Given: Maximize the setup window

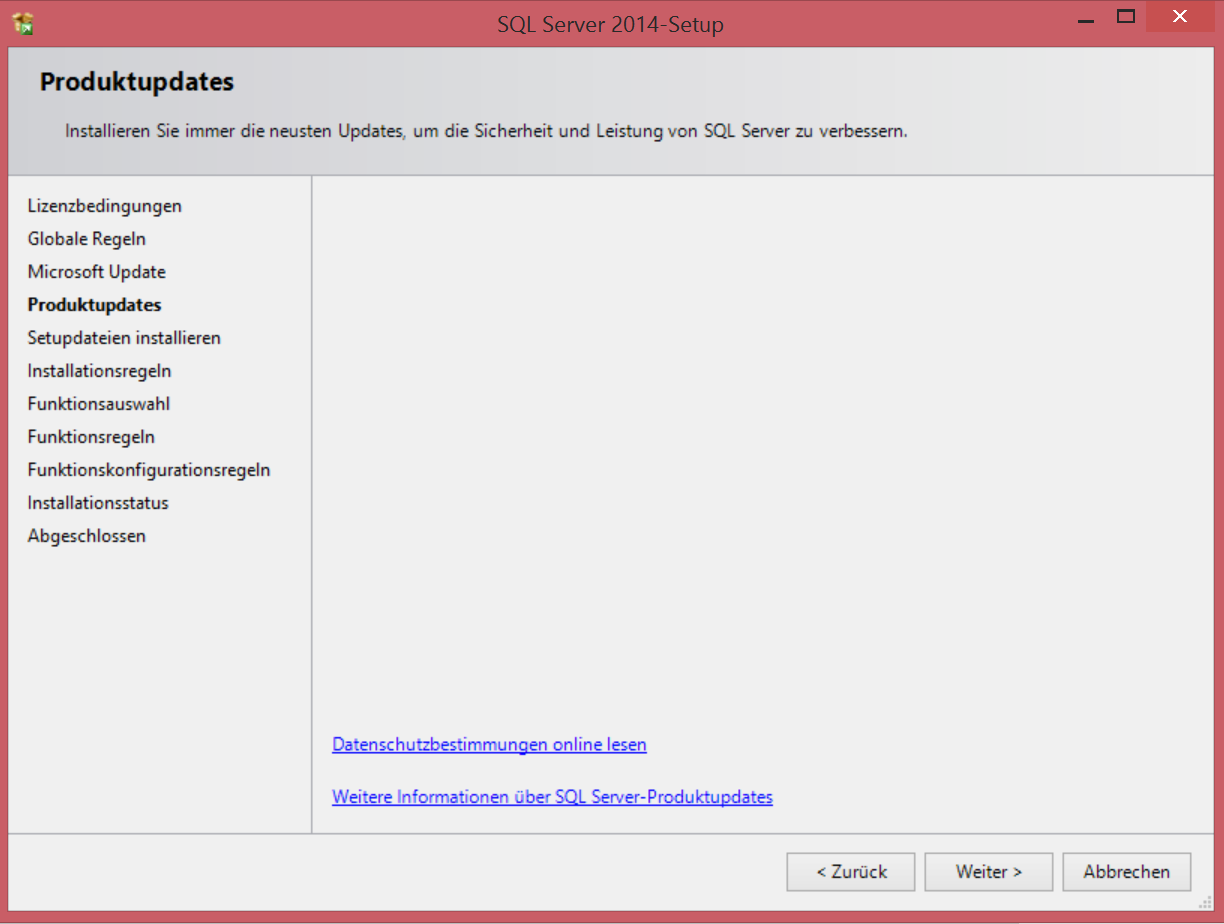Looking at the screenshot, I should coord(1126,17).
